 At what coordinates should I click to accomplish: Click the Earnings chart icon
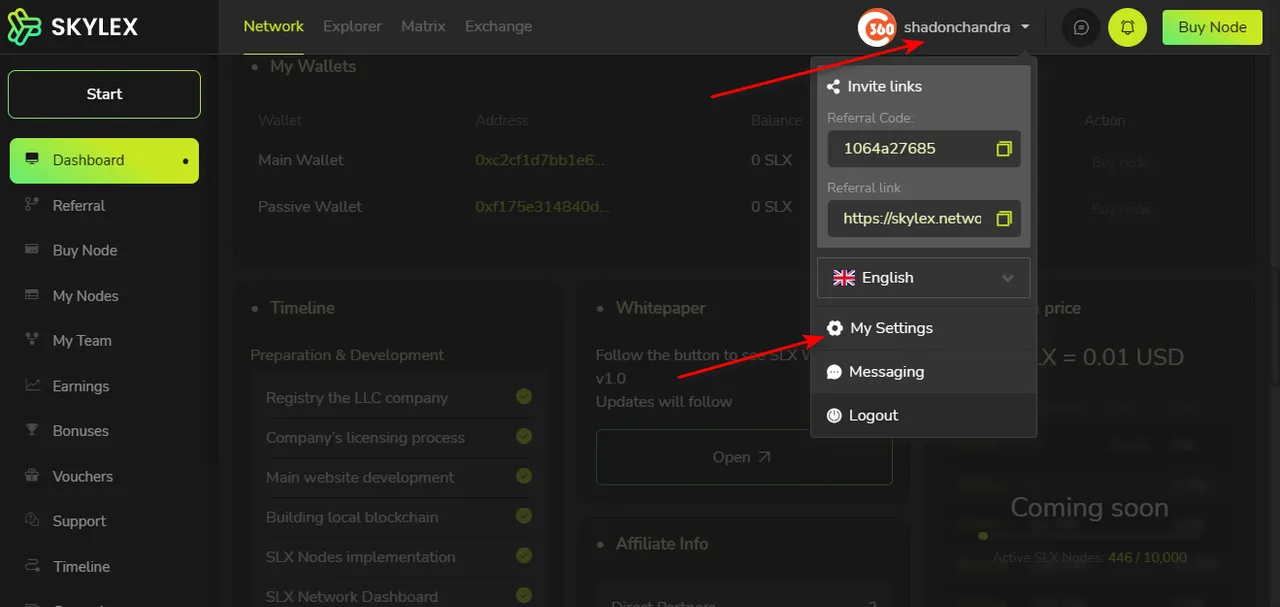32,386
